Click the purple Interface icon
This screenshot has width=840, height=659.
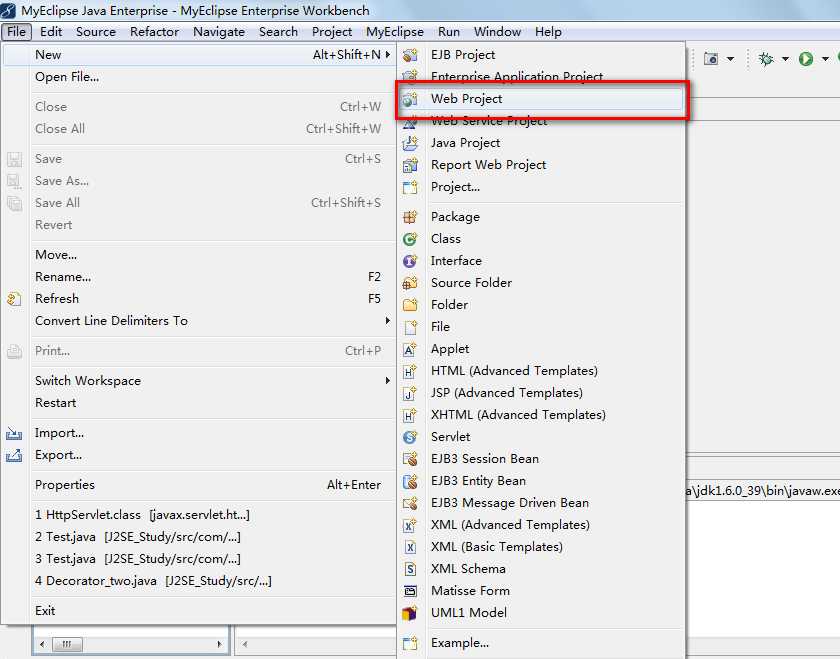(410, 261)
